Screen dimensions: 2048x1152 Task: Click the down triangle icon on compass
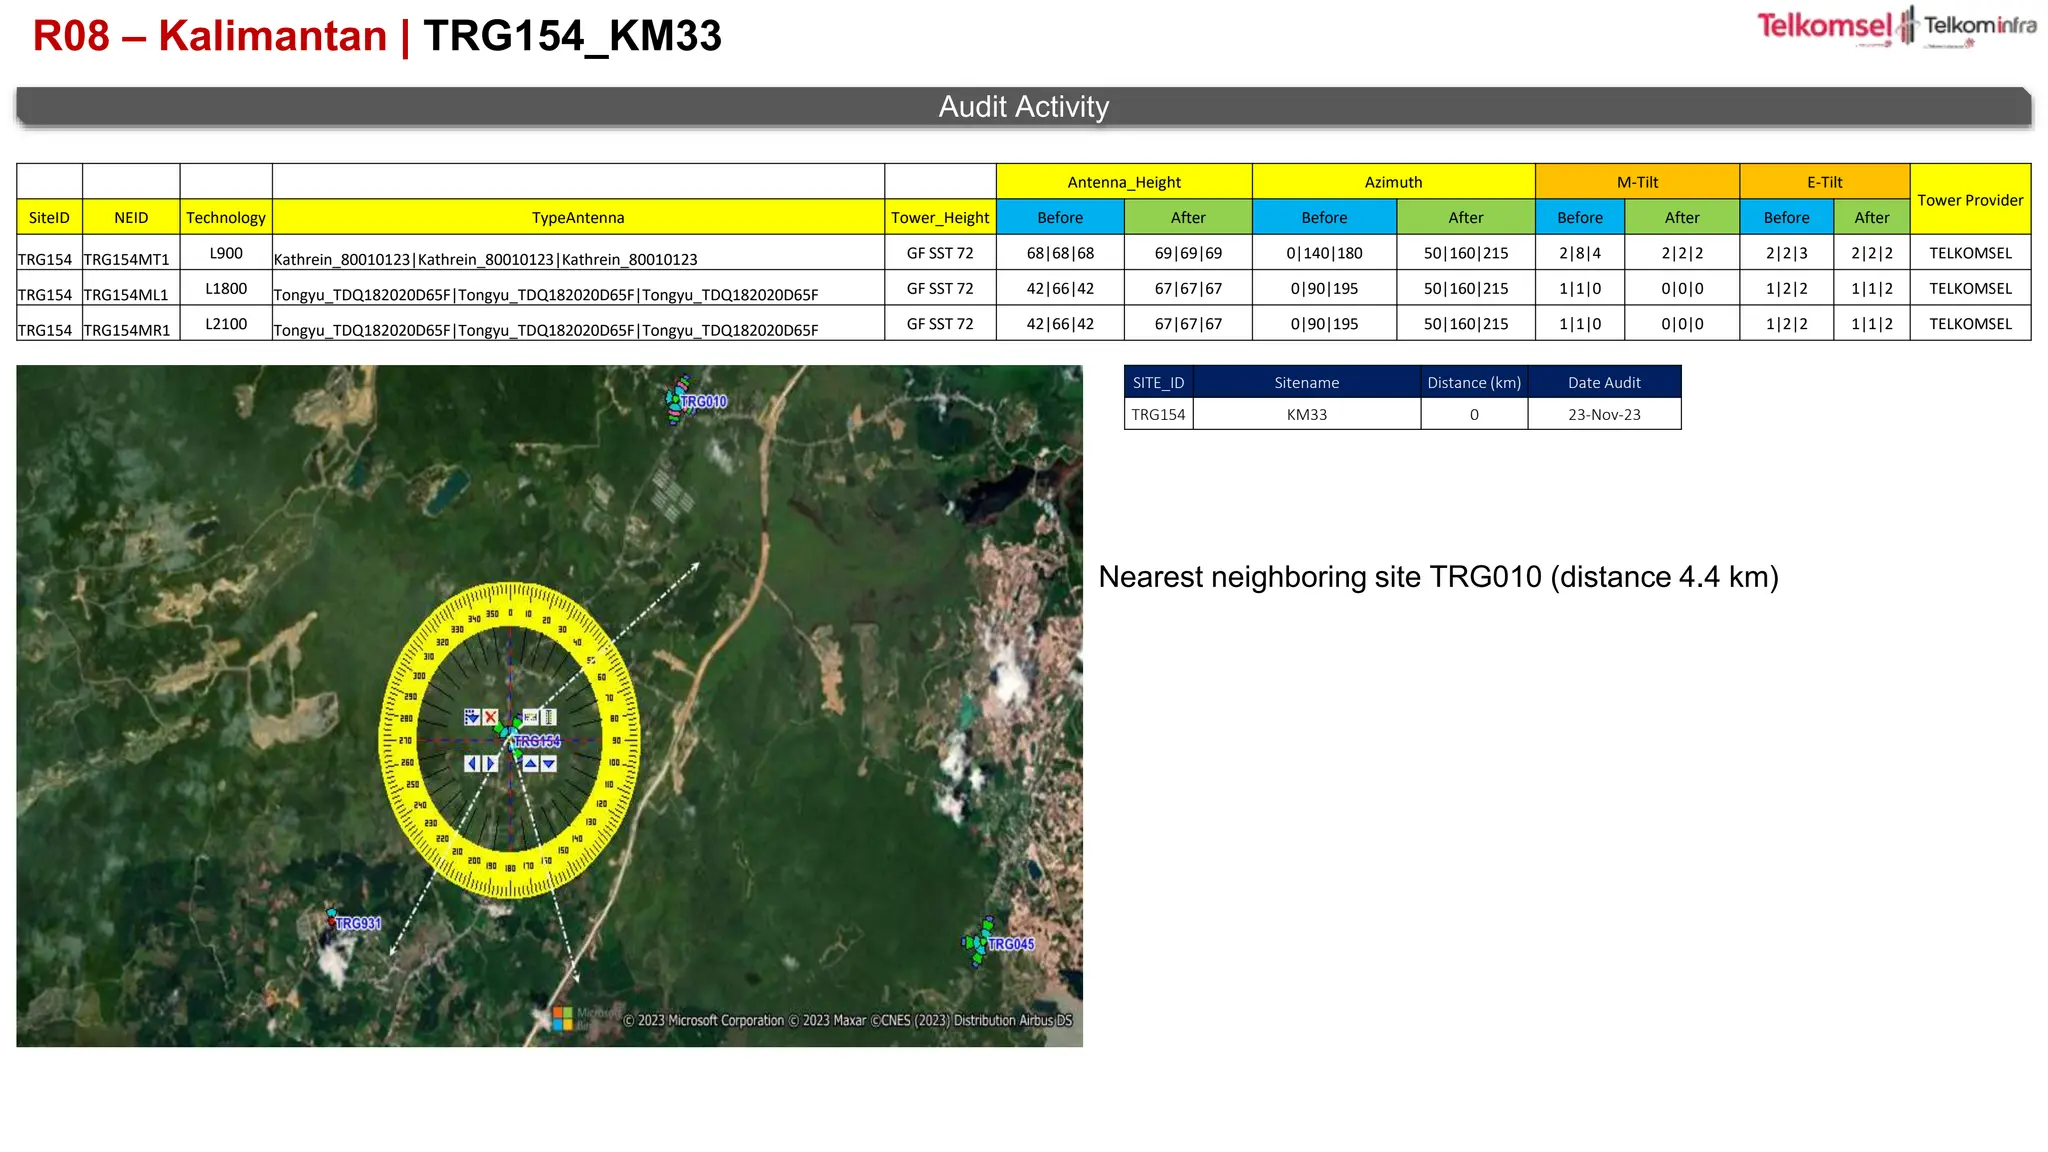click(x=548, y=763)
